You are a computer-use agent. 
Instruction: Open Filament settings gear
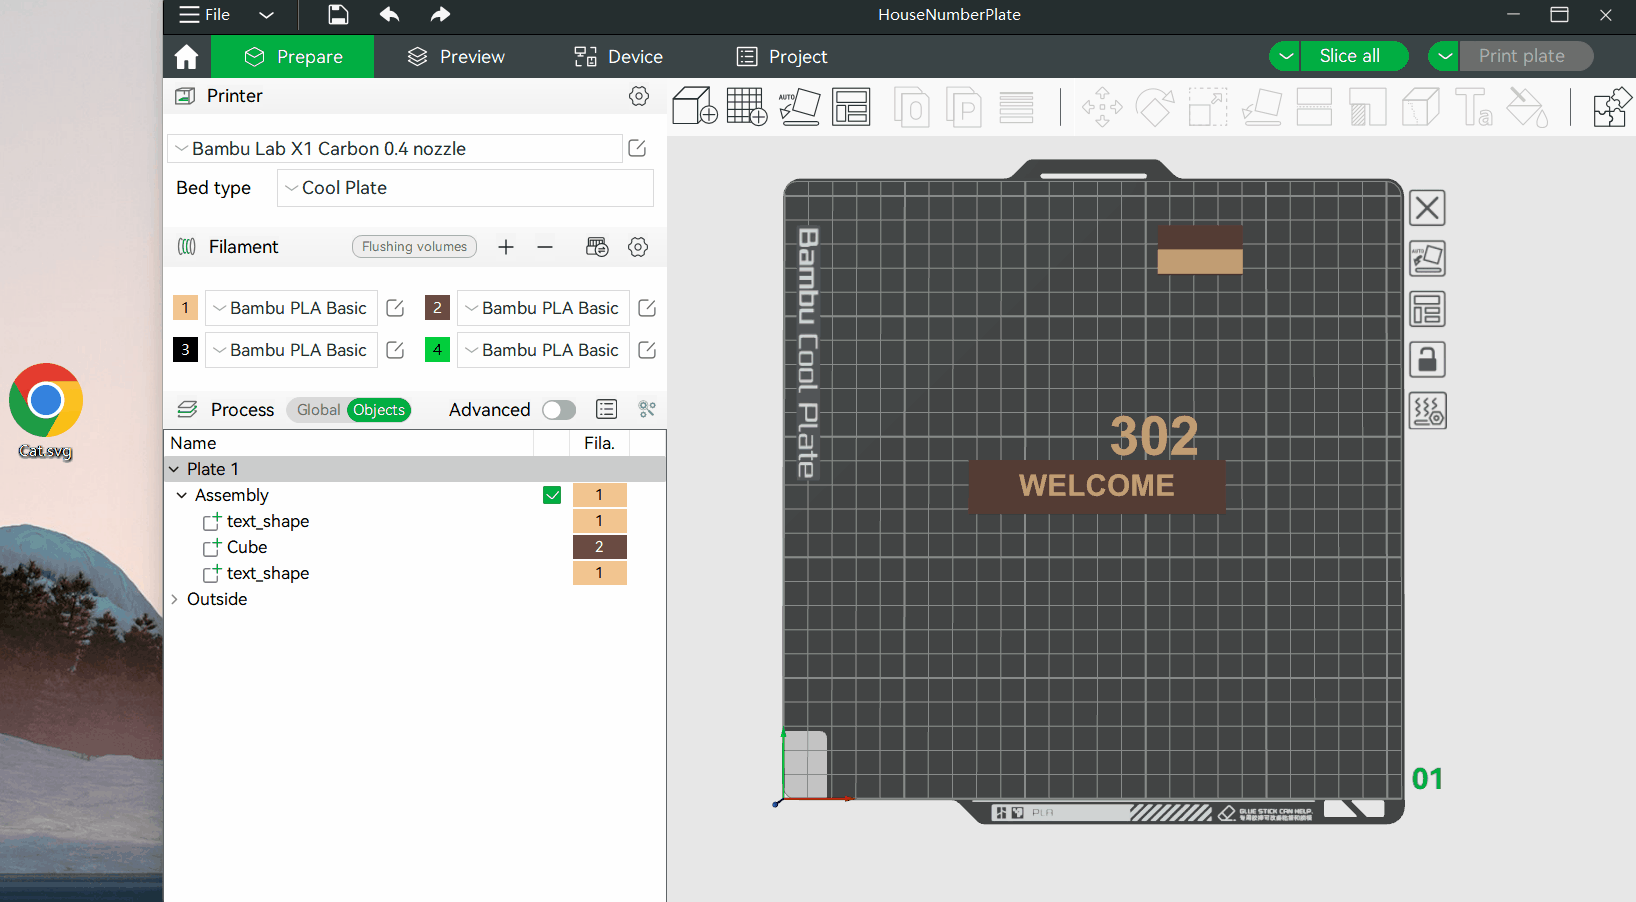pyautogui.click(x=638, y=247)
